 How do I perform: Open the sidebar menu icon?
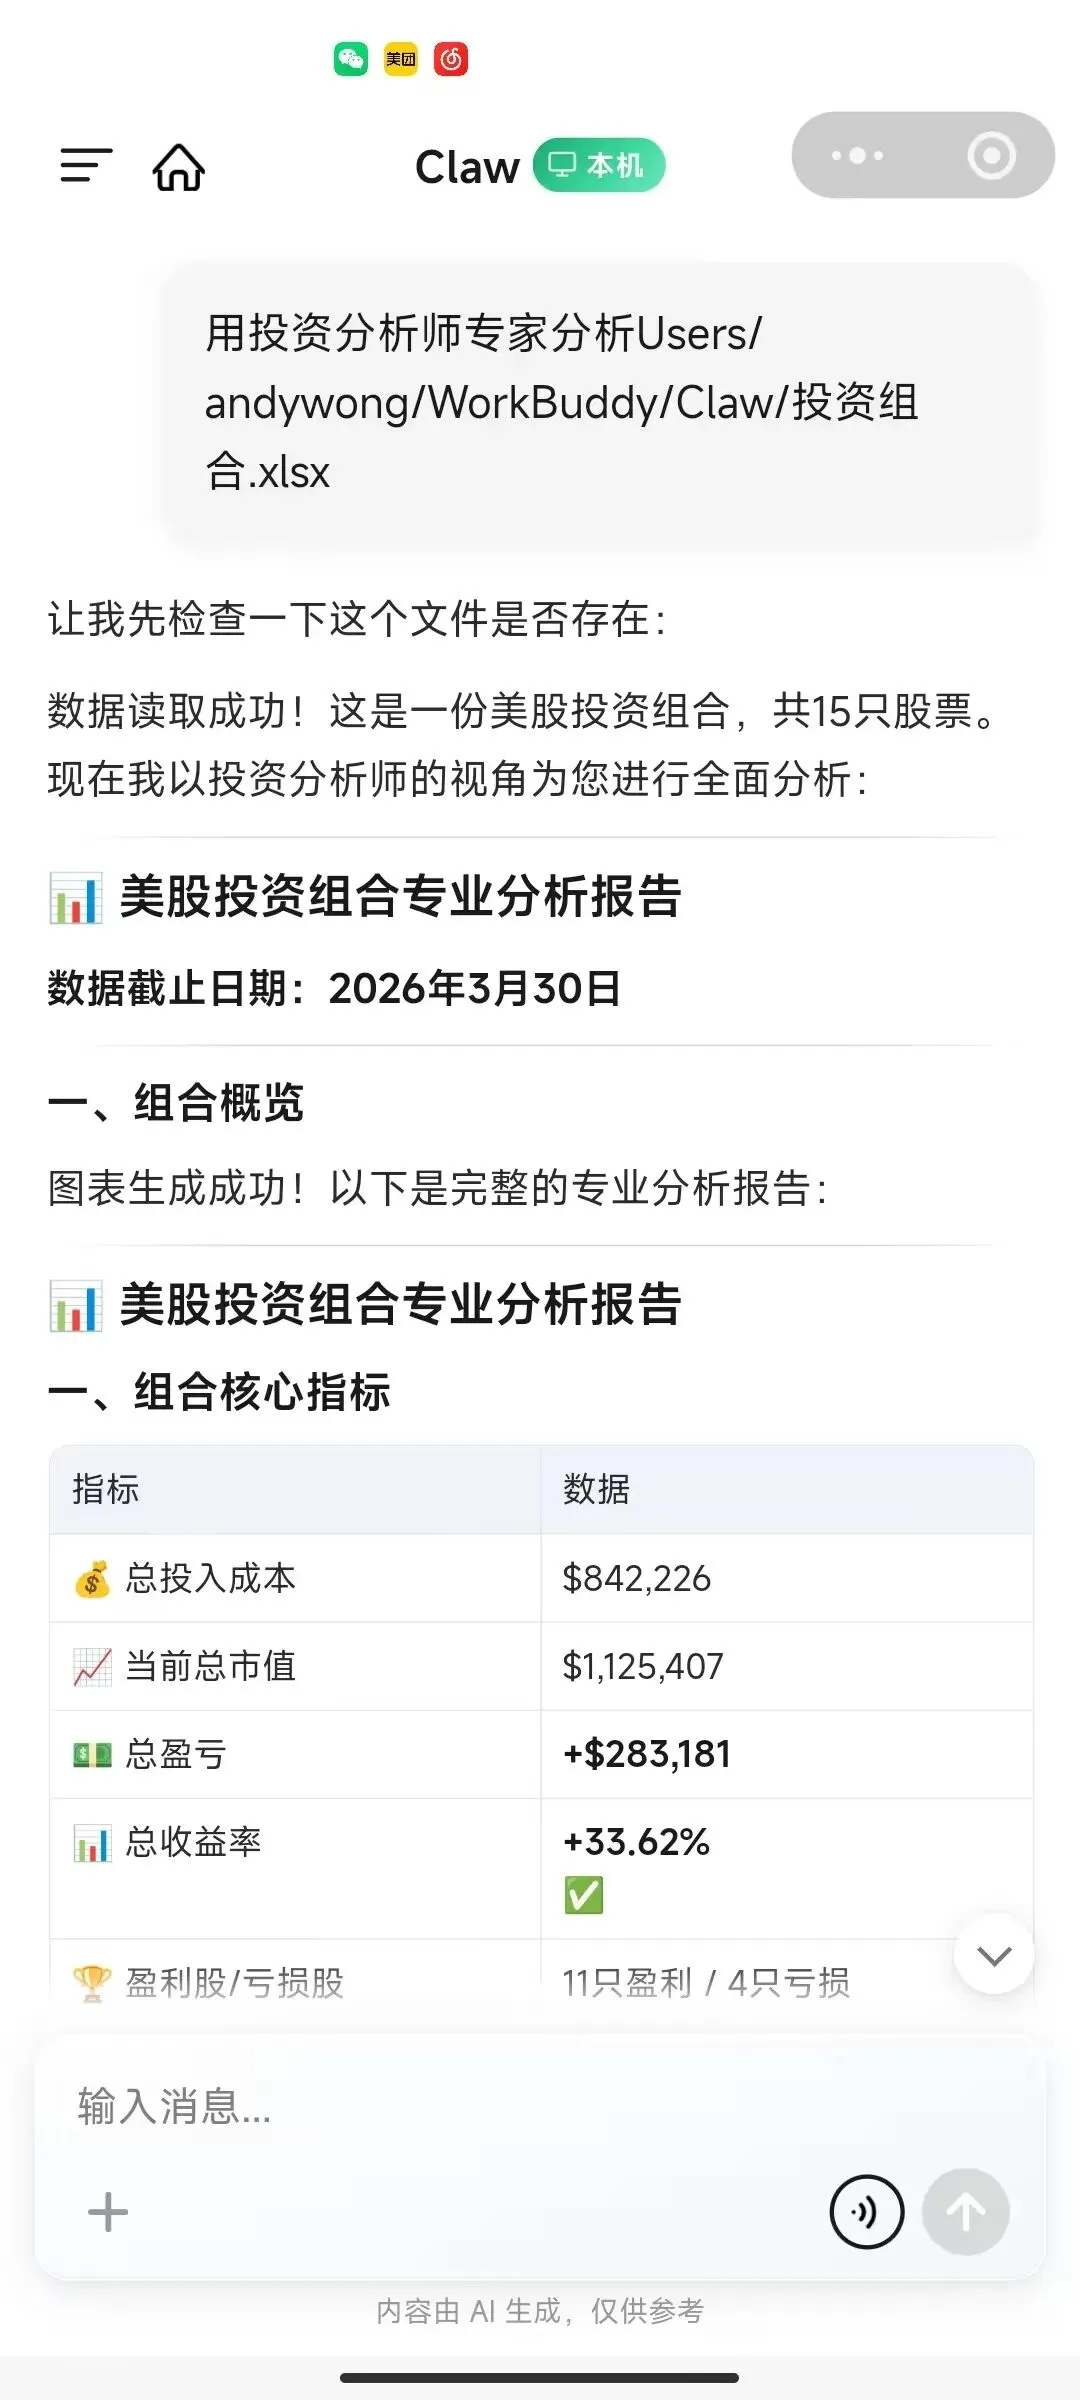[86, 166]
